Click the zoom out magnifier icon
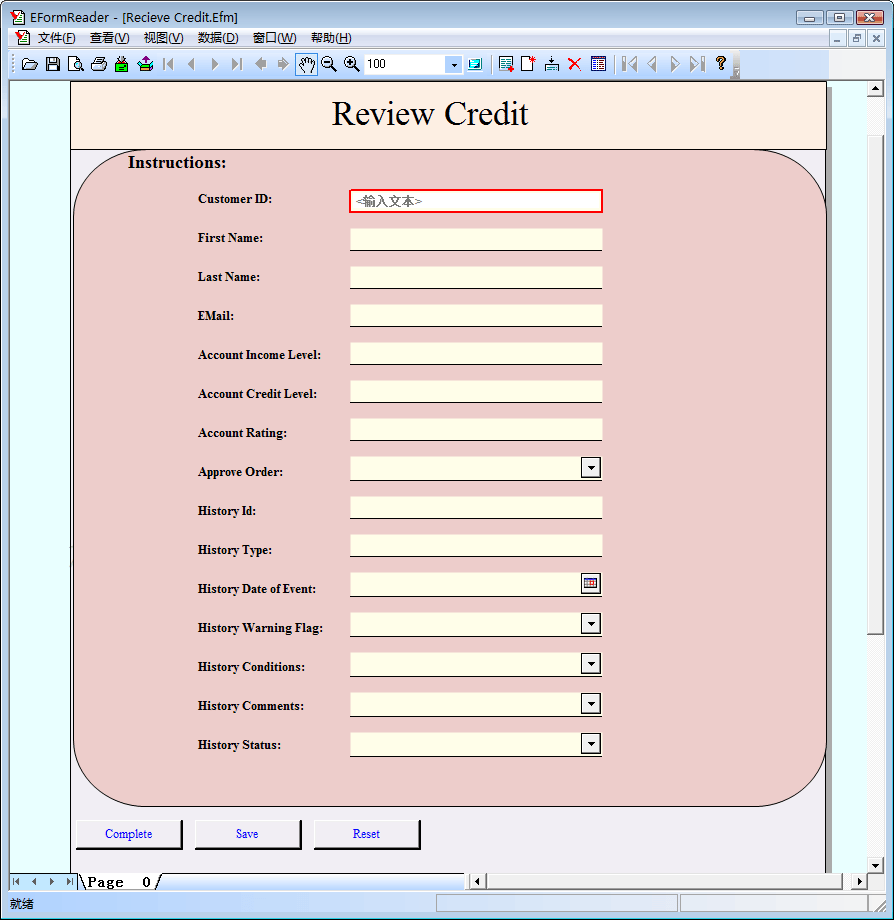Screen dimensions: 894x920 coord(328,64)
